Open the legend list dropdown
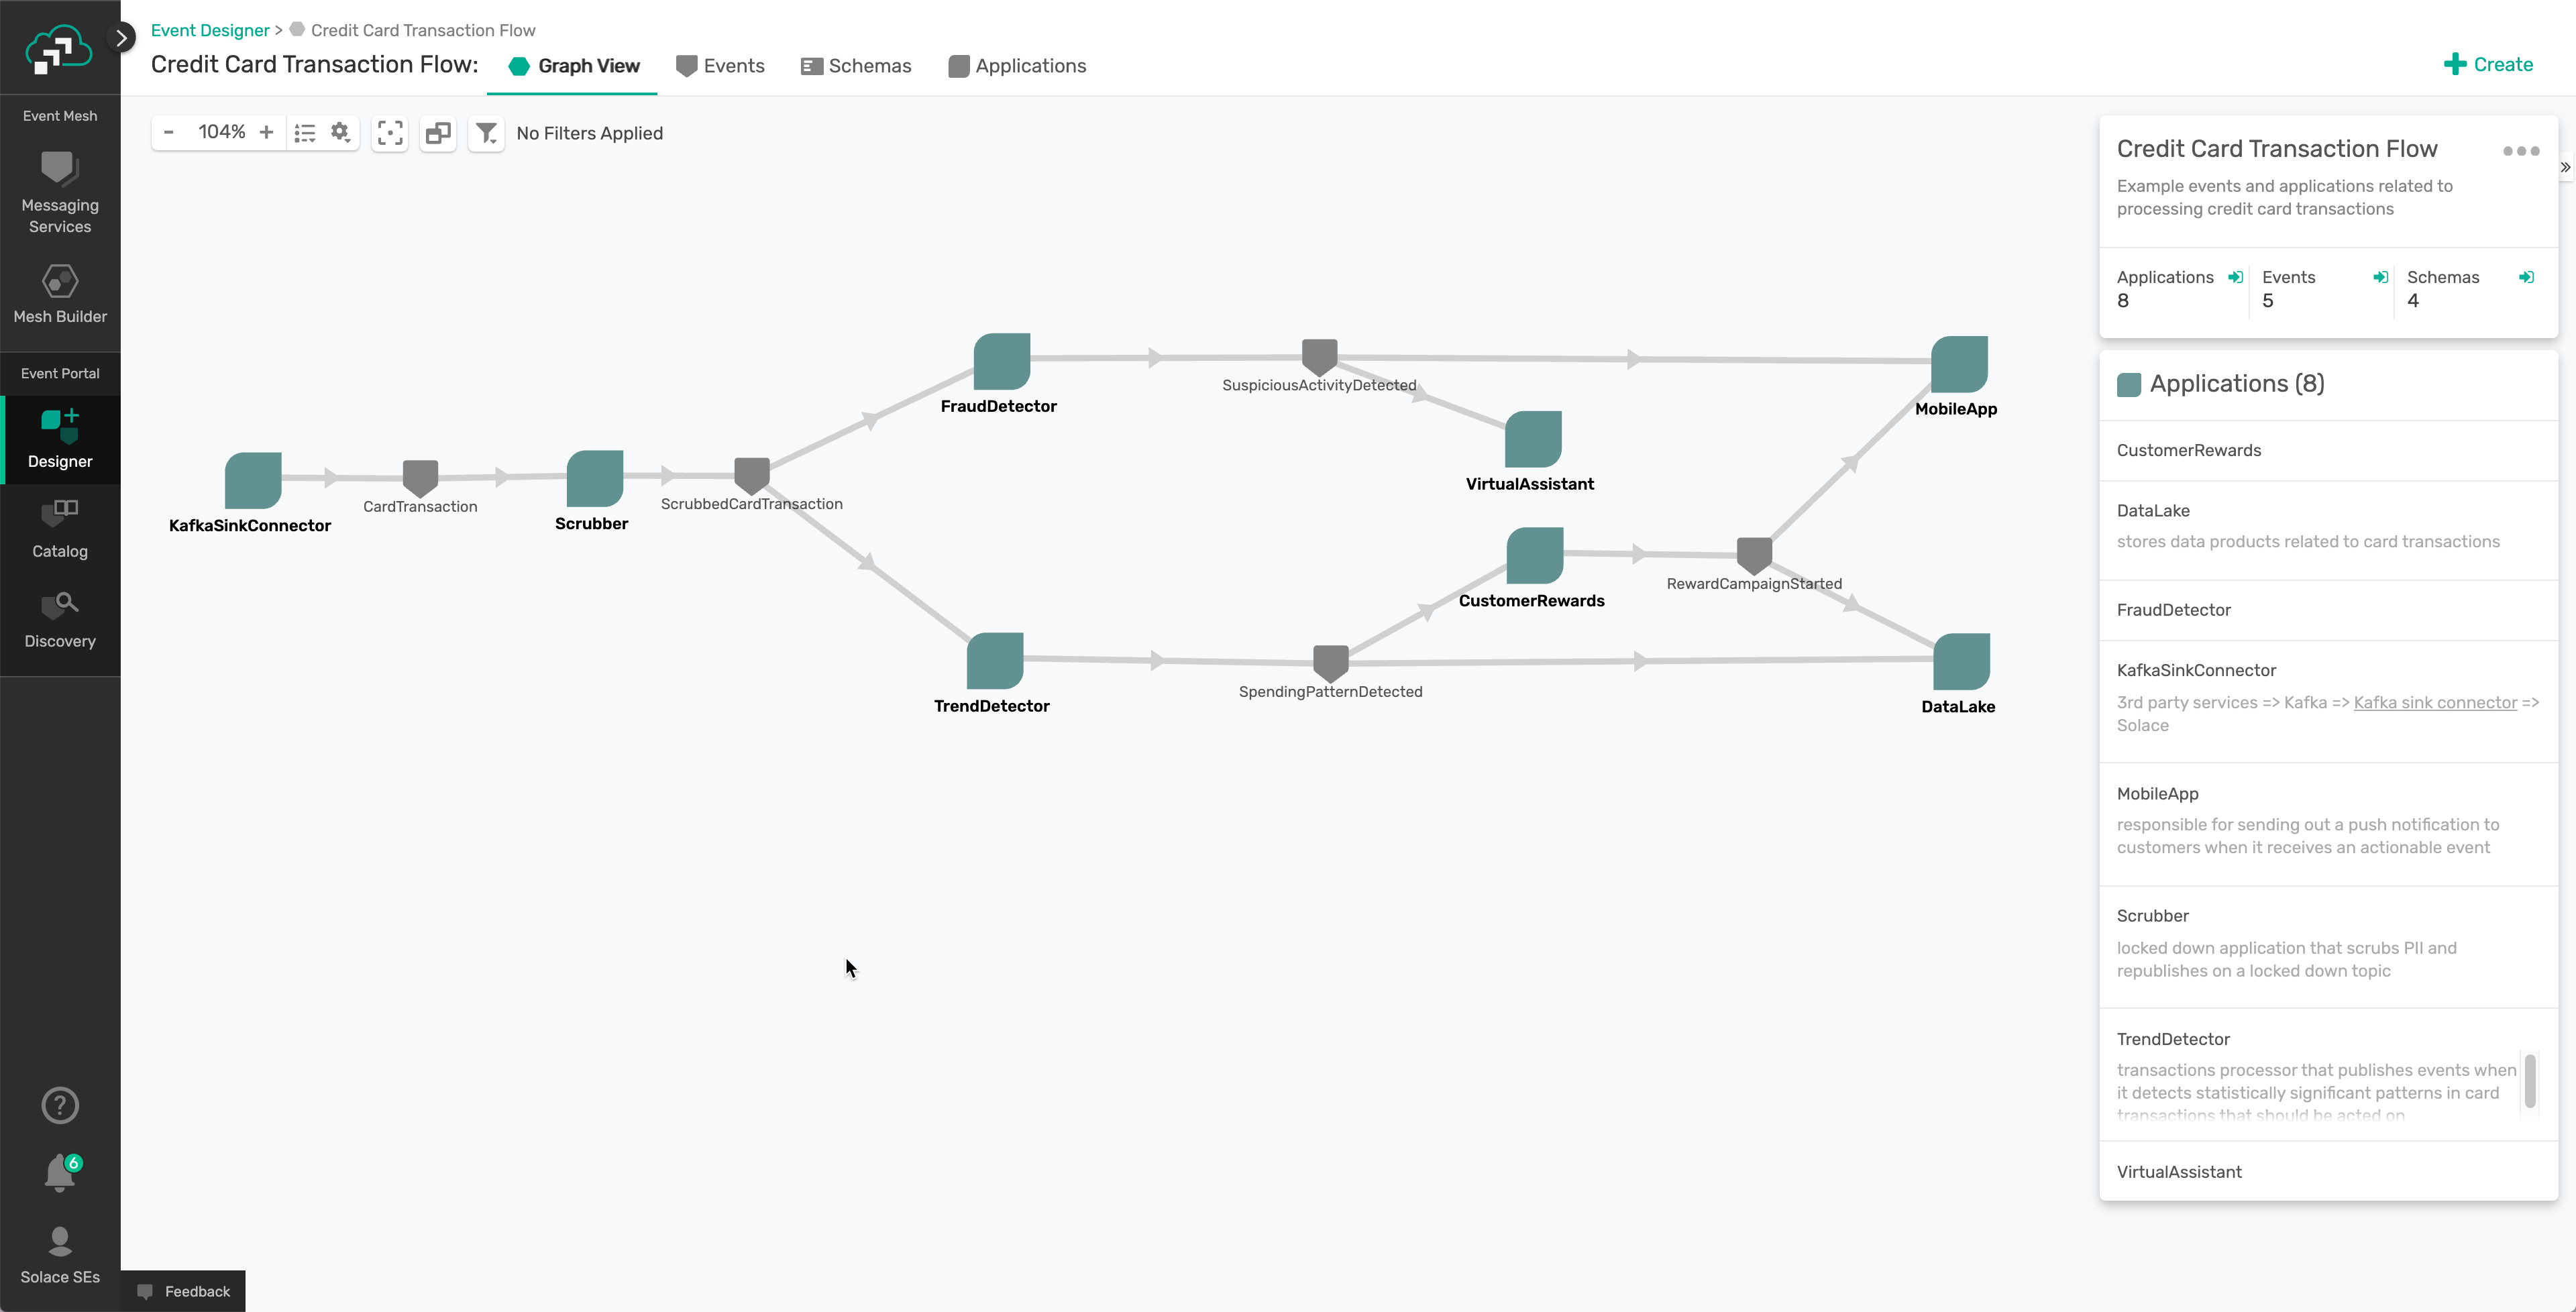The image size is (2576, 1312). tap(305, 133)
